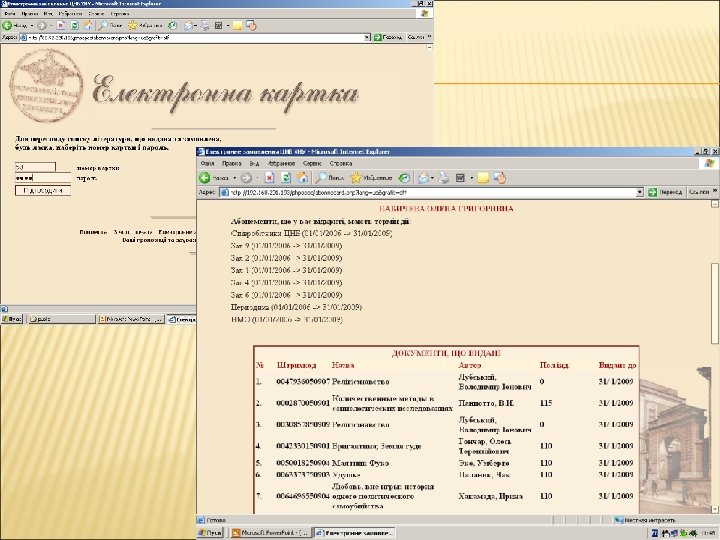This screenshot has width=720, height=540.
Task: Open Избранное menu in front IE window
Action: coord(281,163)
